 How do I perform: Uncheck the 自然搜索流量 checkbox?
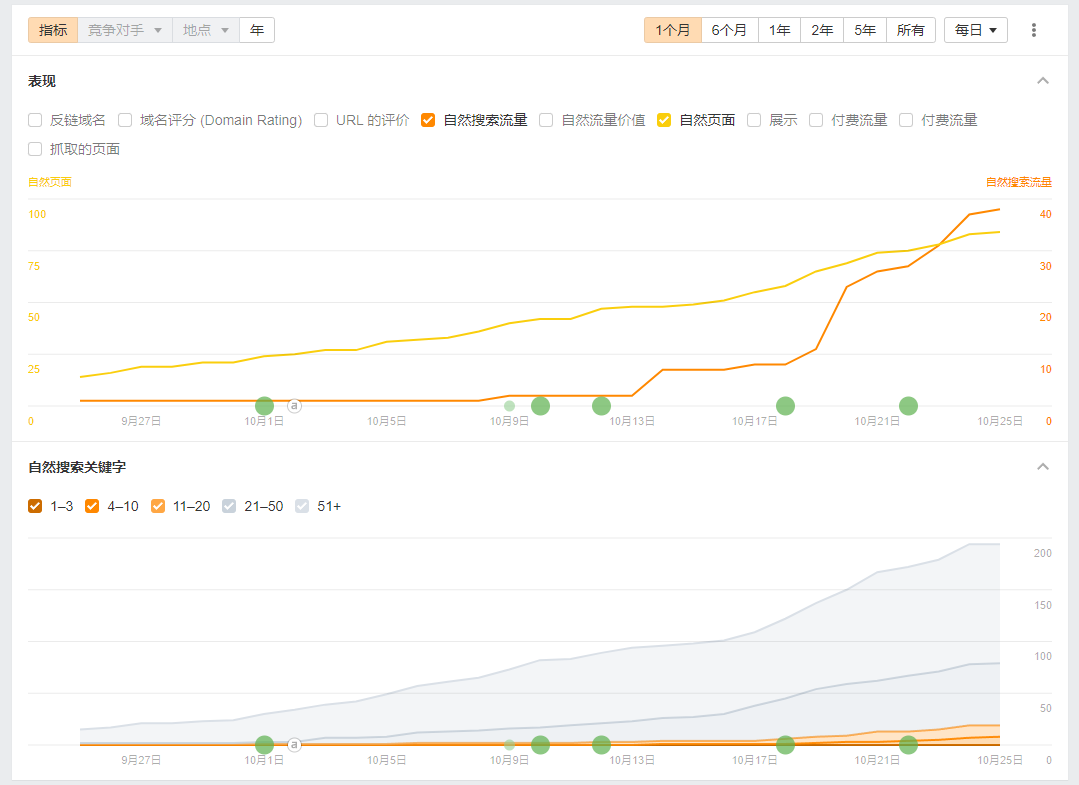tap(428, 120)
